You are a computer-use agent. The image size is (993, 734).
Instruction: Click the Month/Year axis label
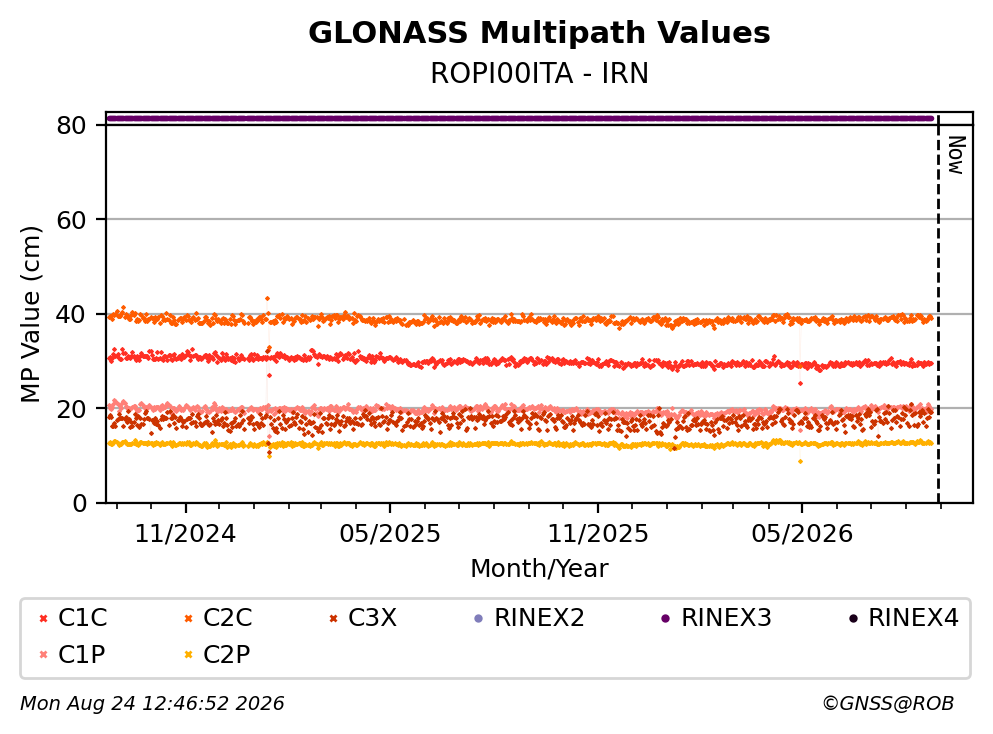point(539,569)
